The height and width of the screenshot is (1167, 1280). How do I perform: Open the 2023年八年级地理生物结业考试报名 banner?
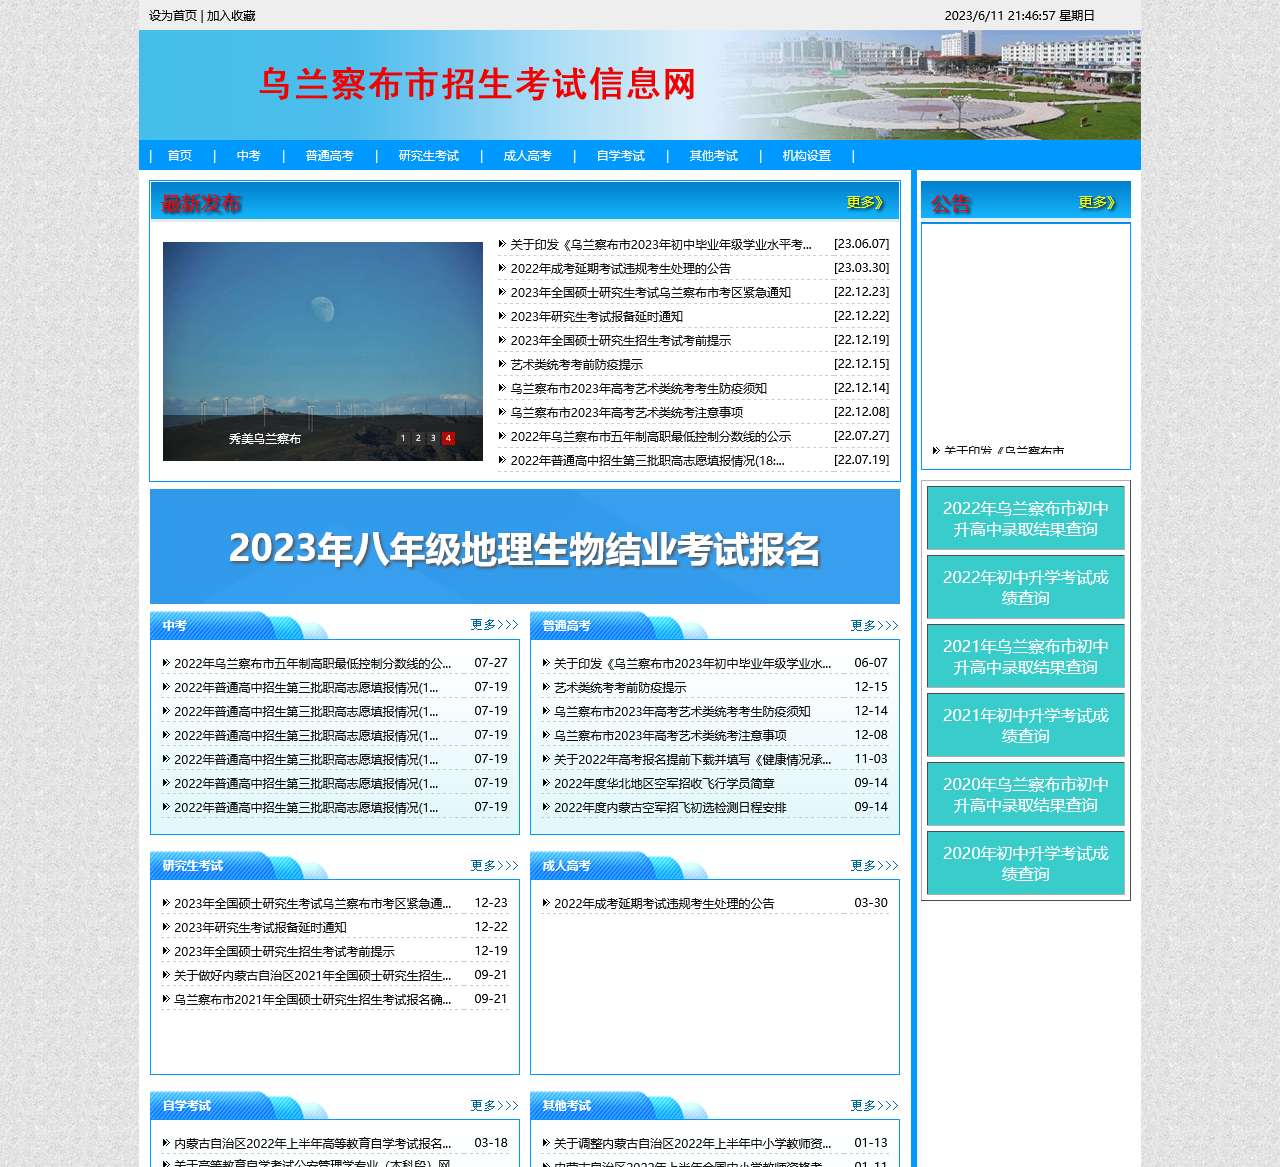[x=524, y=547]
